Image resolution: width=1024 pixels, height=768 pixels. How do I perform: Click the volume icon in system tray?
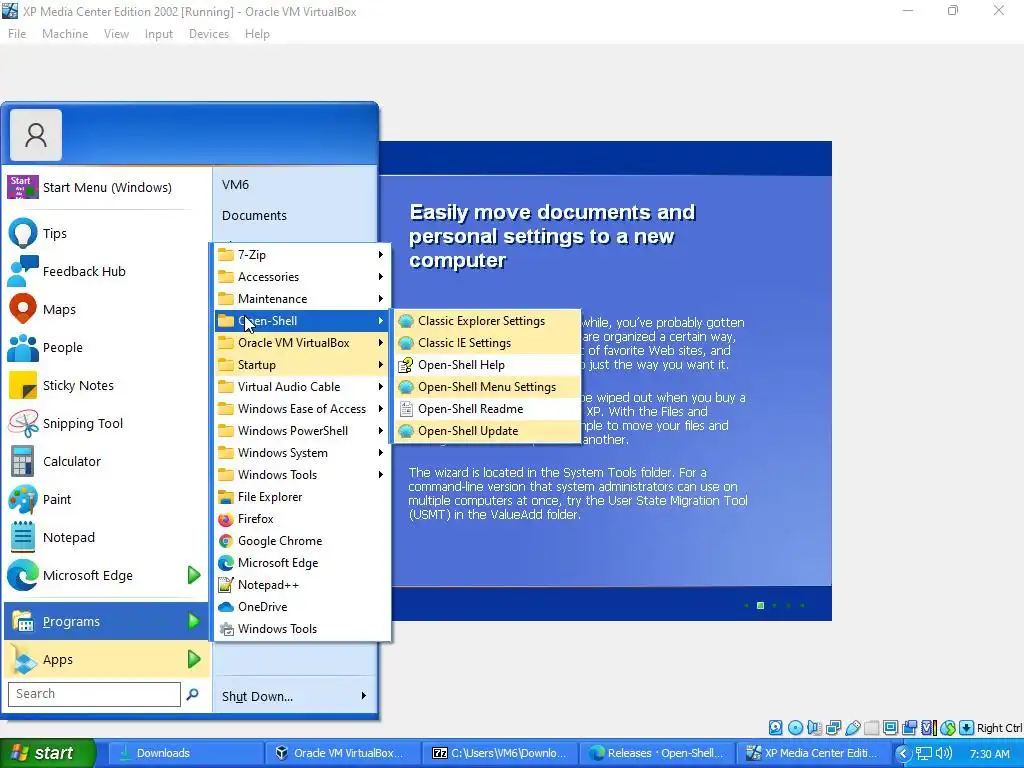[x=943, y=753]
